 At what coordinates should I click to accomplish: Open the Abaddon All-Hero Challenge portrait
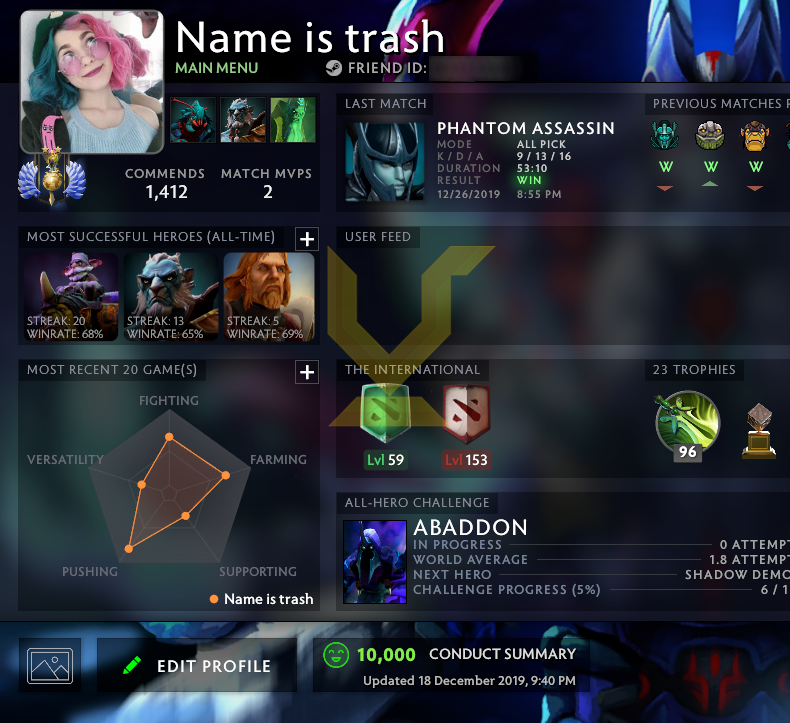[x=375, y=562]
